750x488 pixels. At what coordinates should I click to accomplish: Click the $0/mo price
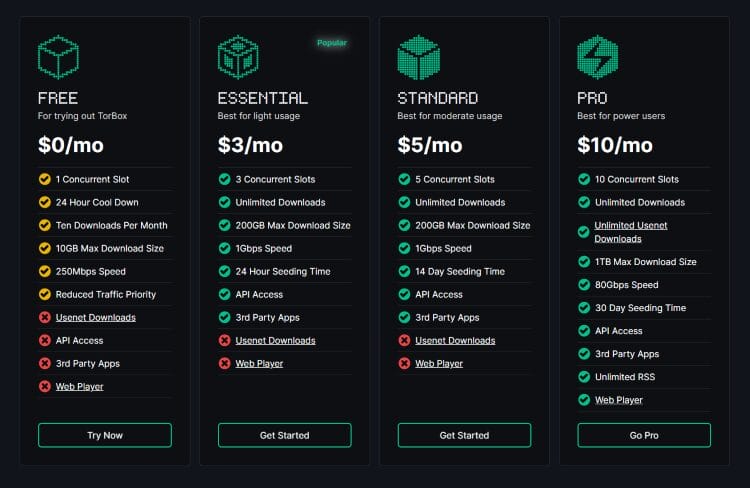pyautogui.click(x=71, y=145)
